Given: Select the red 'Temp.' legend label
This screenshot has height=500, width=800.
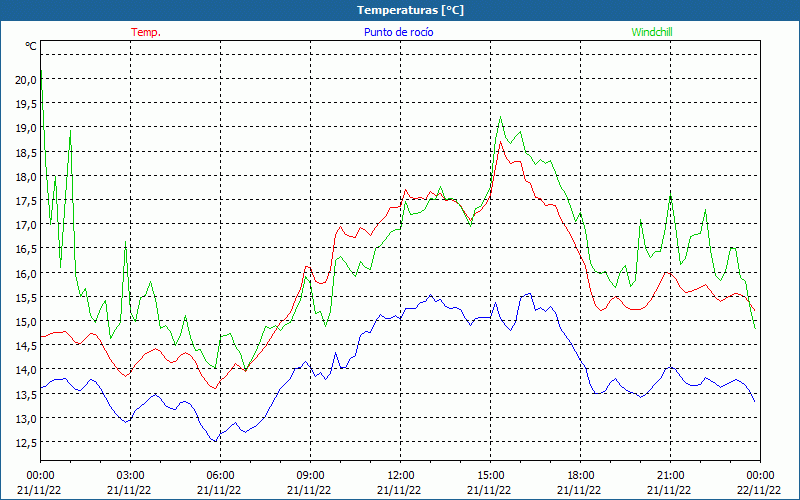Looking at the screenshot, I should click(x=146, y=32).
